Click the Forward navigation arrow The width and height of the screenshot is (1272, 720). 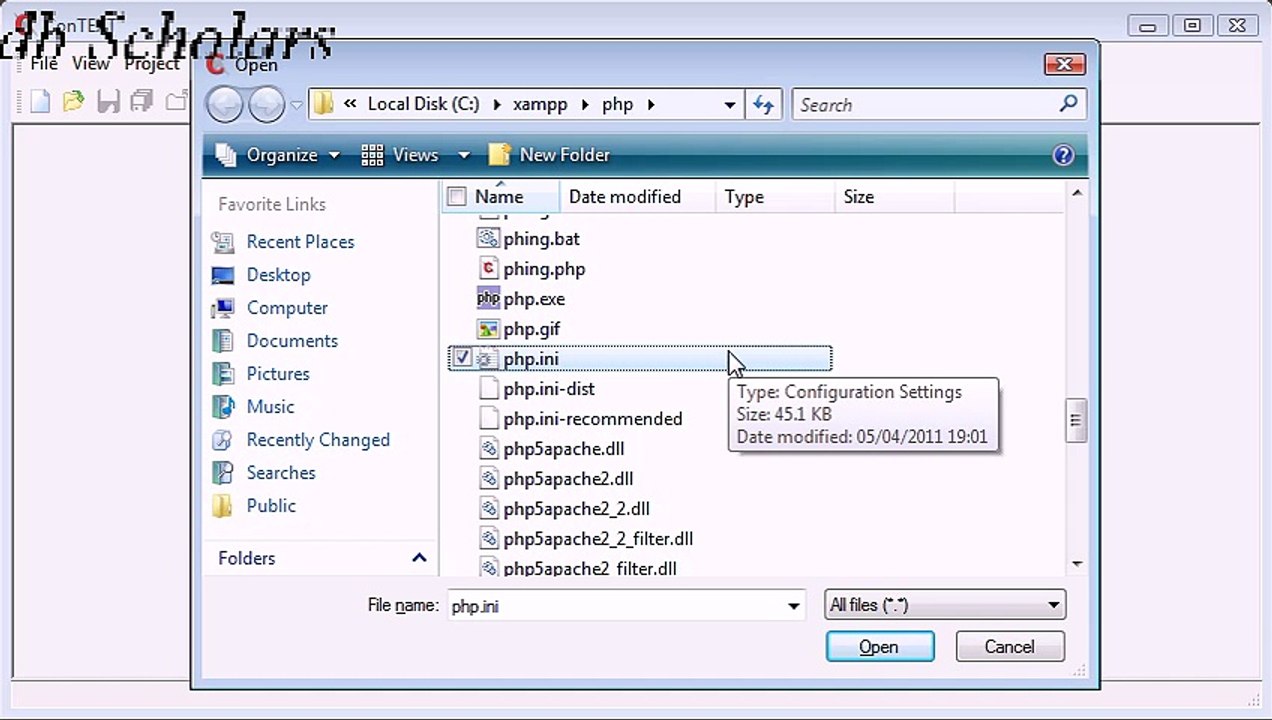tap(266, 104)
